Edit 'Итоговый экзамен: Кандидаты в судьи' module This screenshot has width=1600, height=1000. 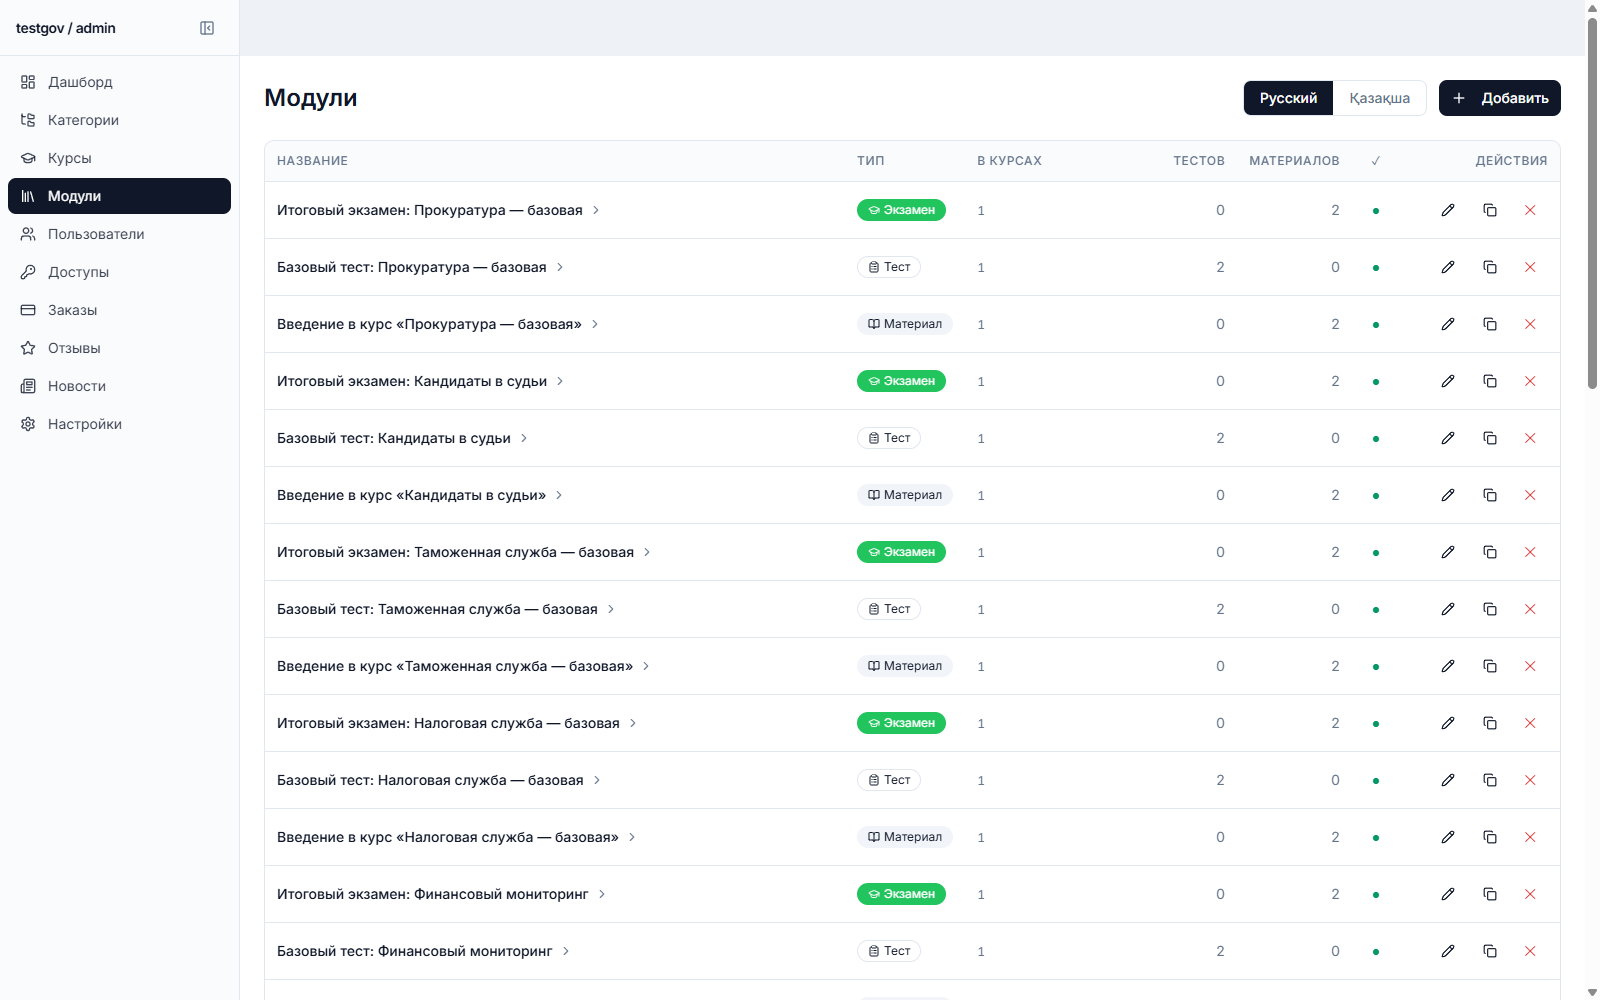point(1448,381)
